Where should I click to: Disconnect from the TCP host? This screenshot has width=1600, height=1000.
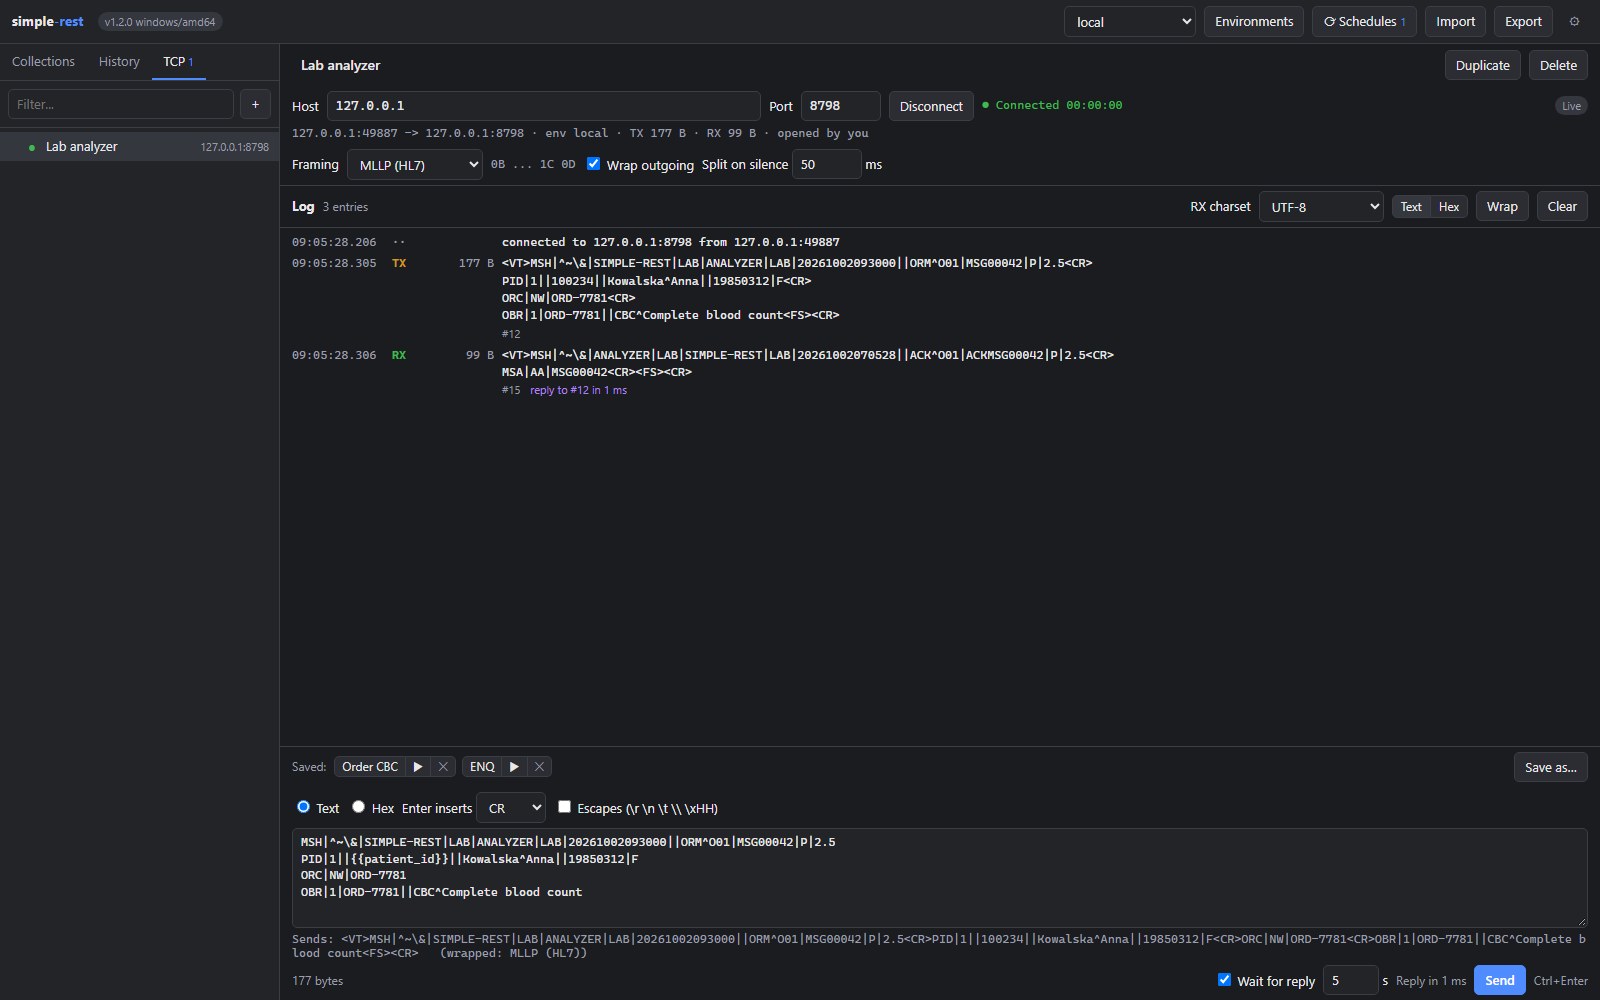(x=931, y=106)
